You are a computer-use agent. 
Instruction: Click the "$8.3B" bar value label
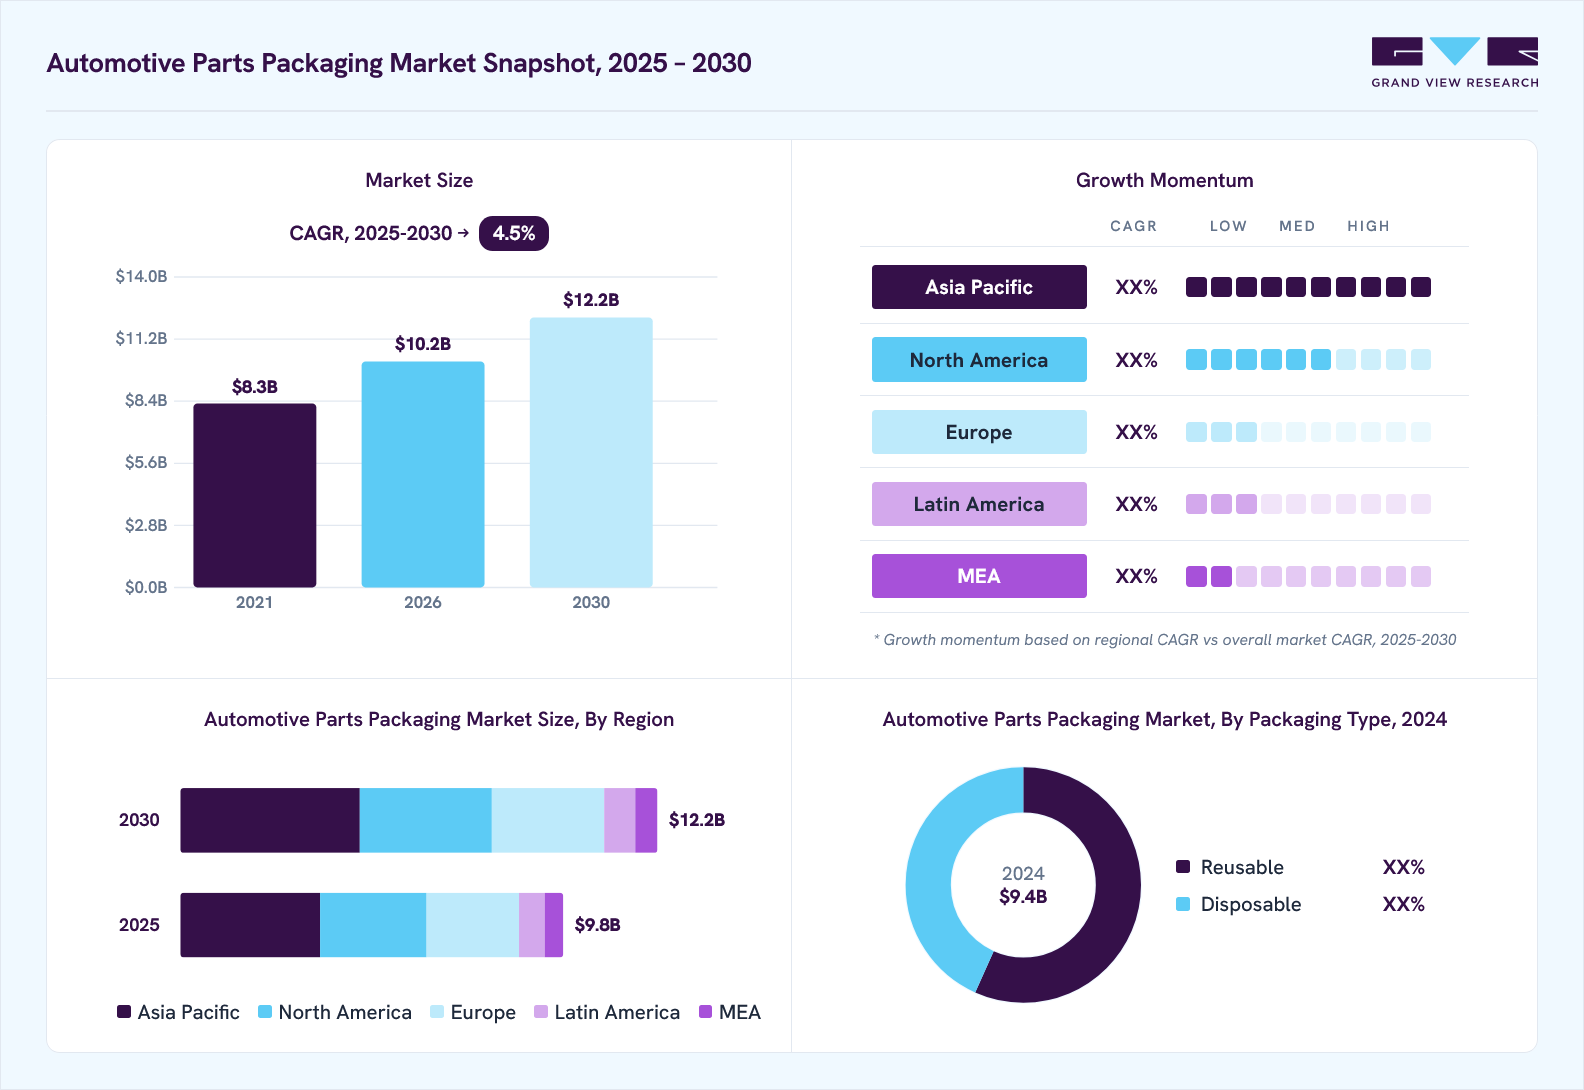click(x=255, y=387)
